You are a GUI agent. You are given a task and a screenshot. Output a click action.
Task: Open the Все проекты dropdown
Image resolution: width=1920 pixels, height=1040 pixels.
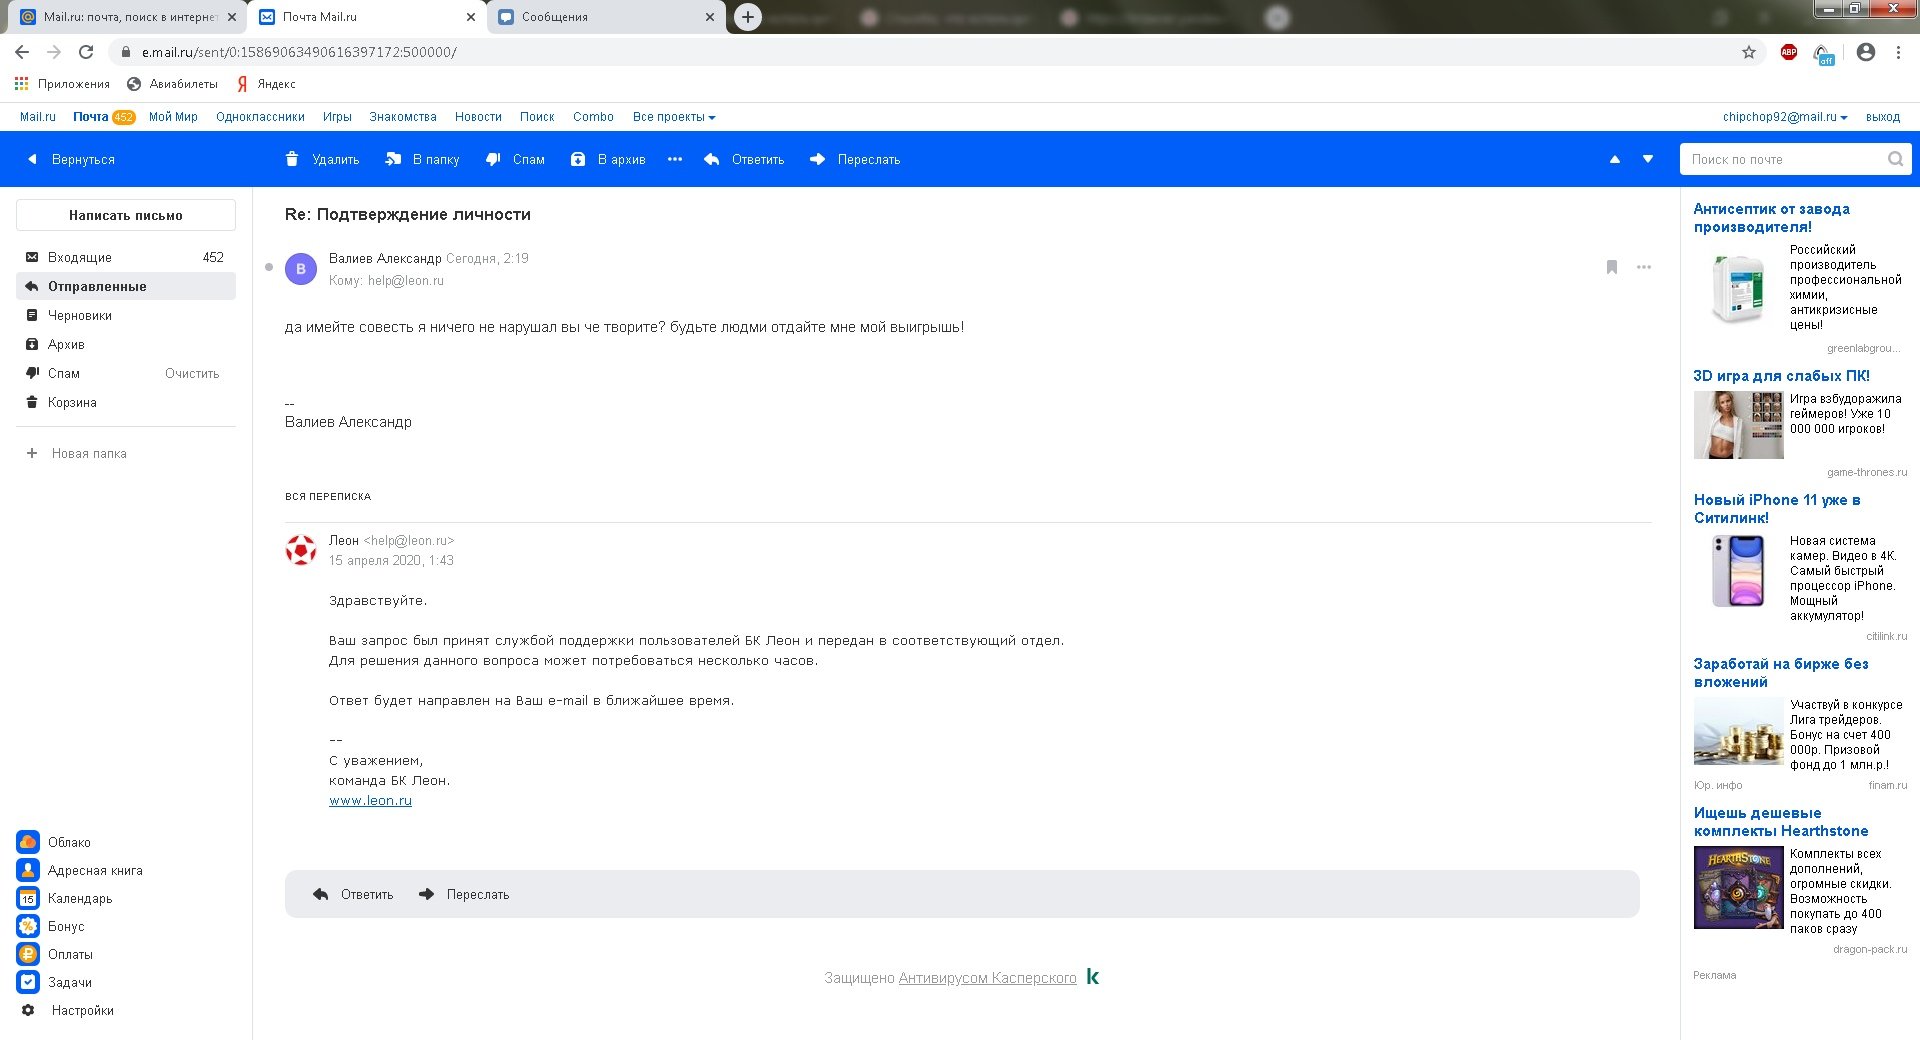point(673,117)
